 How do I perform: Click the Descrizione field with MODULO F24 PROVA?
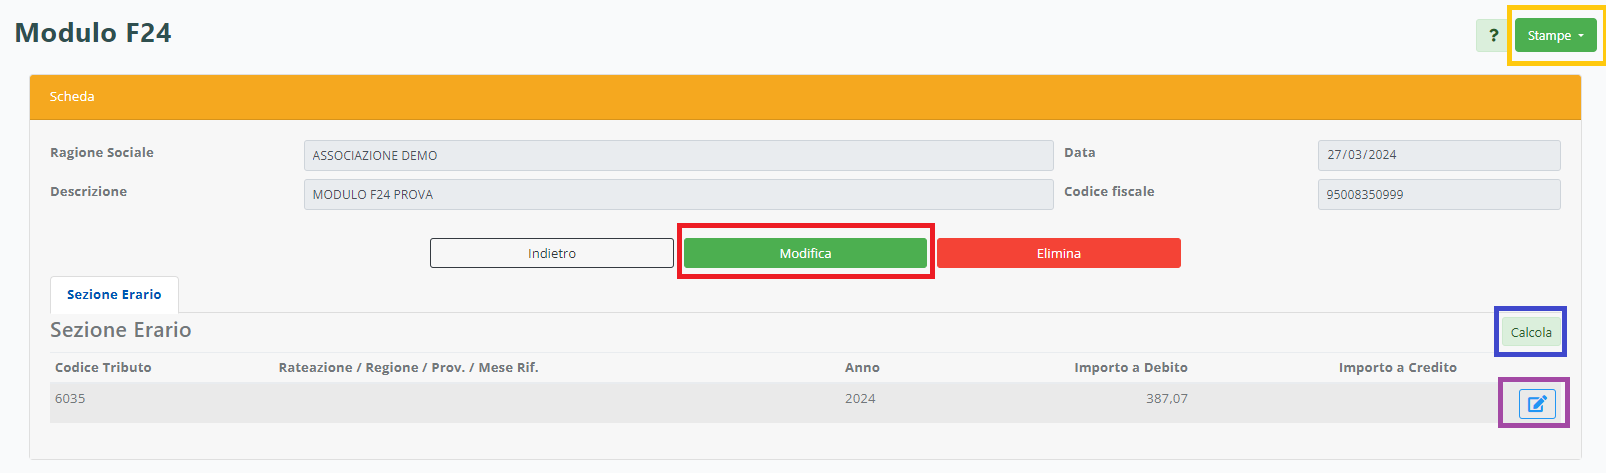pyautogui.click(x=677, y=194)
